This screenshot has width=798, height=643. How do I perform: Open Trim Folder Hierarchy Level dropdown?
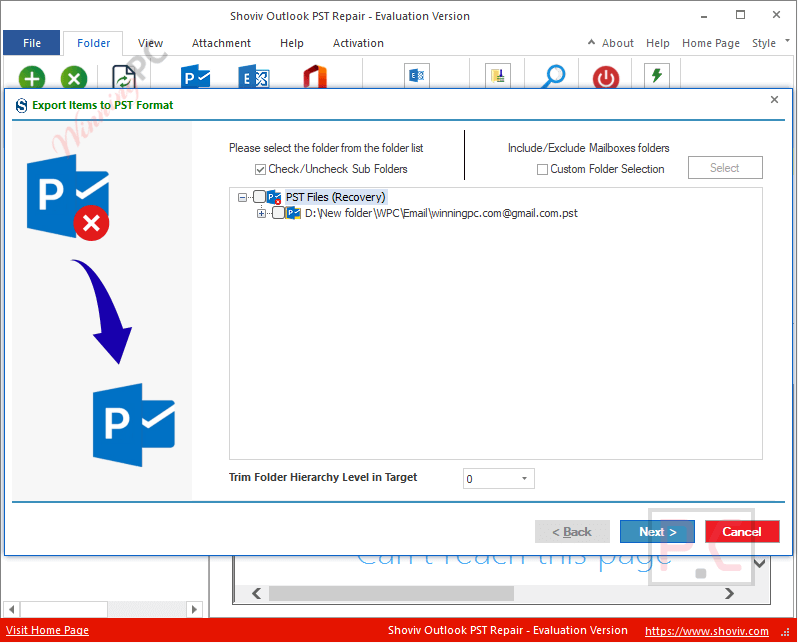click(524, 479)
